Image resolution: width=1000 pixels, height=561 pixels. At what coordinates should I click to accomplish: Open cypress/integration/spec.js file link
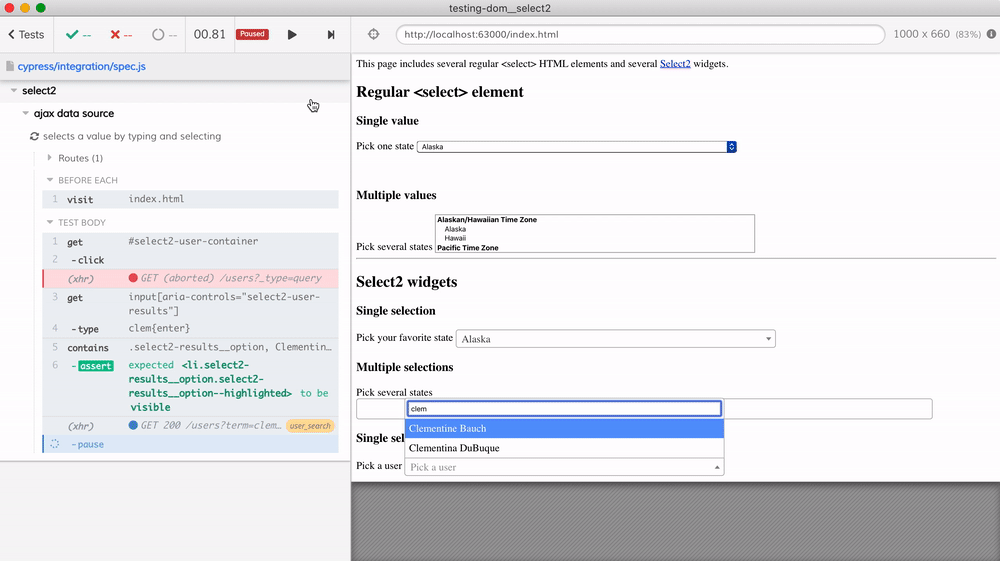pos(81,66)
